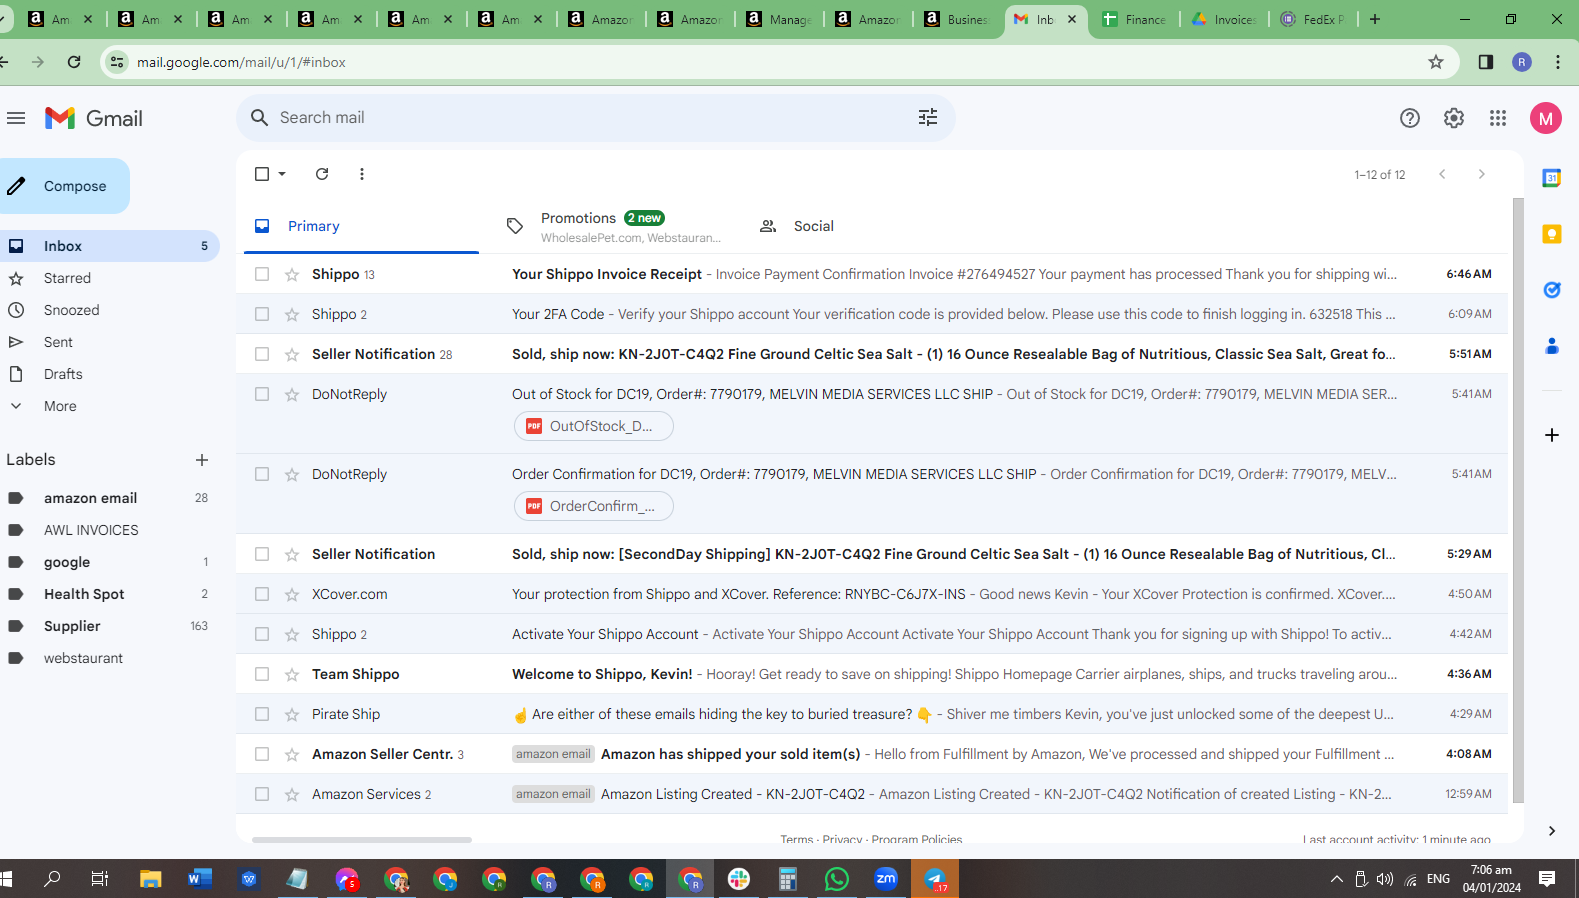Check the Out of Stock DoNotReply email

tap(262, 394)
